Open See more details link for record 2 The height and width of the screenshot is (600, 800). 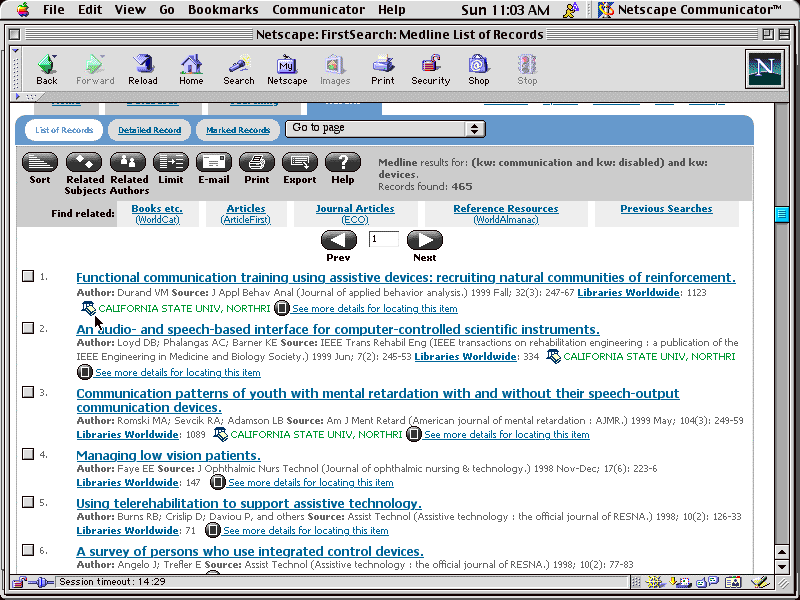pyautogui.click(x=178, y=372)
